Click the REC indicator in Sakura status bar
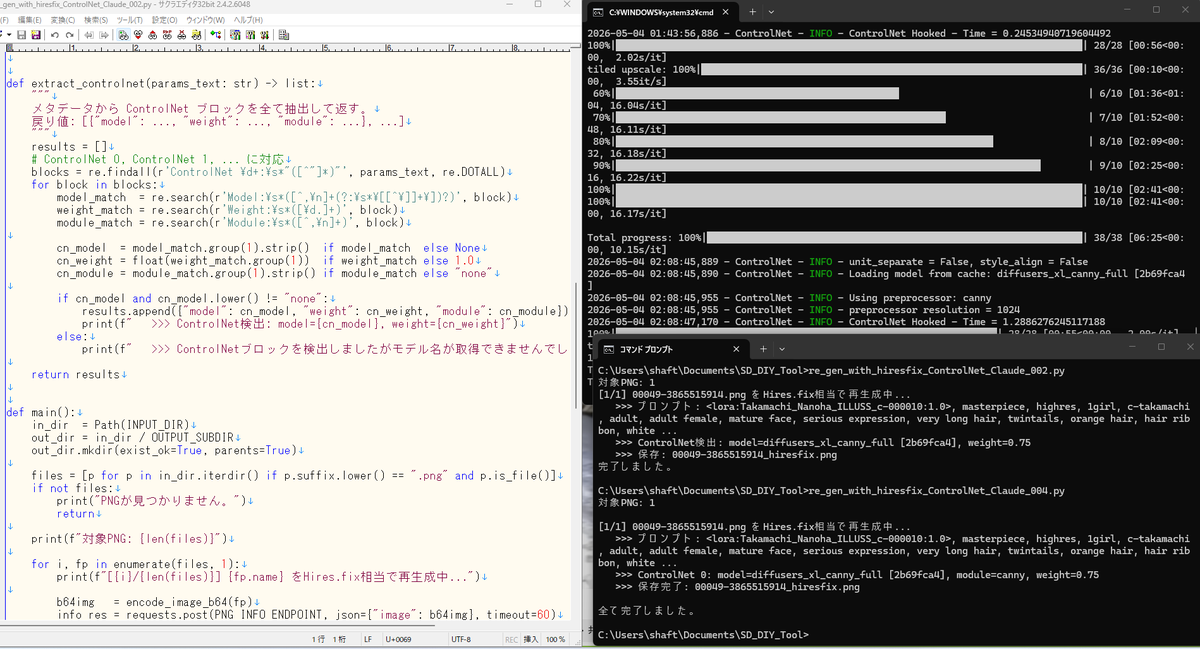Screen dimensions: 1200x649 point(511,638)
